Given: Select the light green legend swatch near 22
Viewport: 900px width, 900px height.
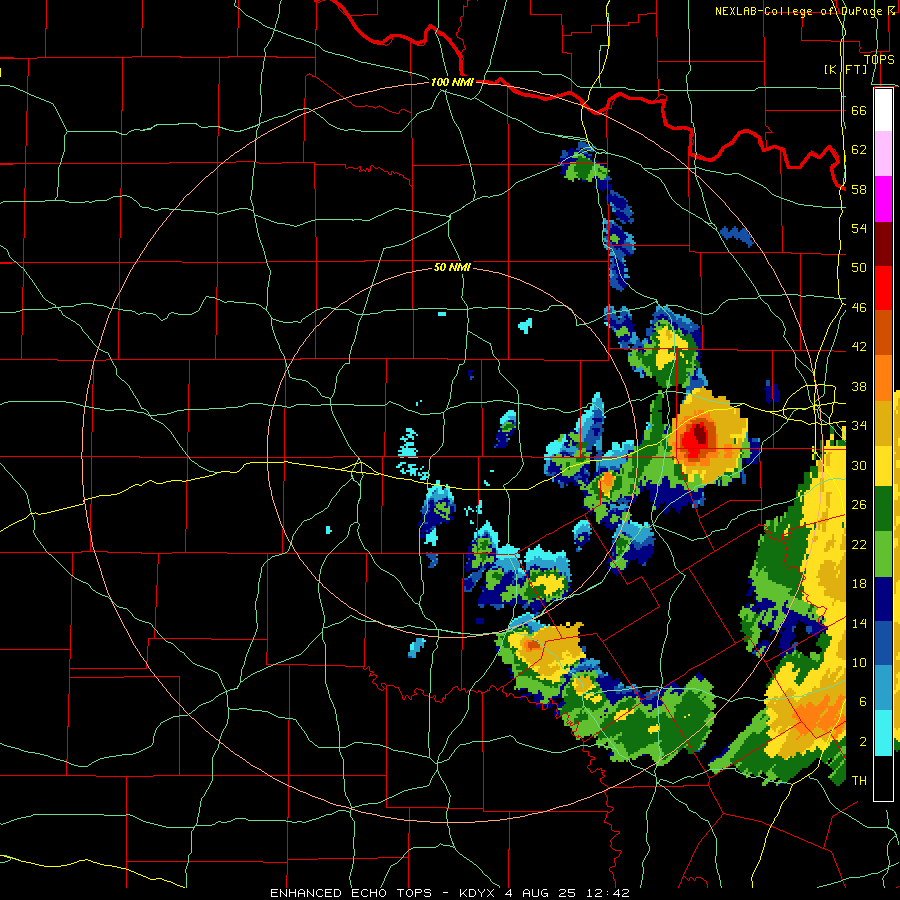Looking at the screenshot, I should pyautogui.click(x=883, y=554).
